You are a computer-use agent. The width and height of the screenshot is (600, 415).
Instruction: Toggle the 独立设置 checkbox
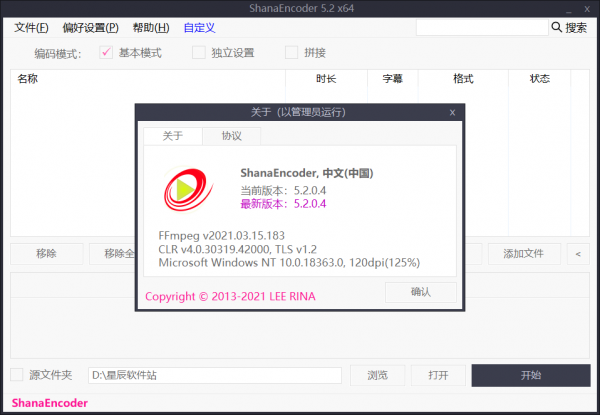[x=199, y=53]
